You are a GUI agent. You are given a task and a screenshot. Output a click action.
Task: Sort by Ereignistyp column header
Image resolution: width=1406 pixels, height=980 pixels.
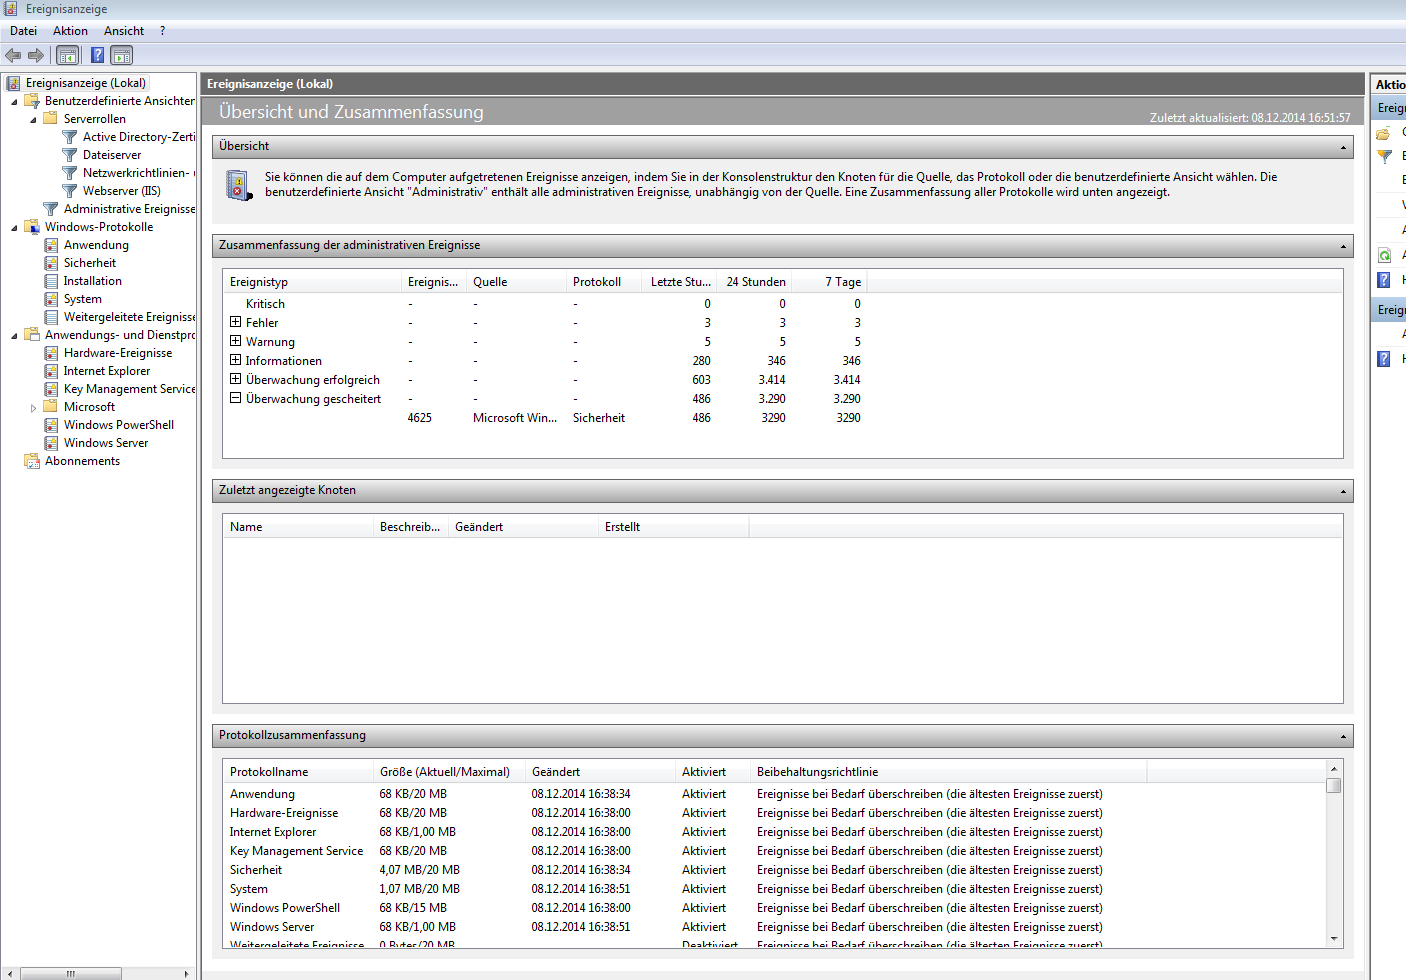click(312, 282)
